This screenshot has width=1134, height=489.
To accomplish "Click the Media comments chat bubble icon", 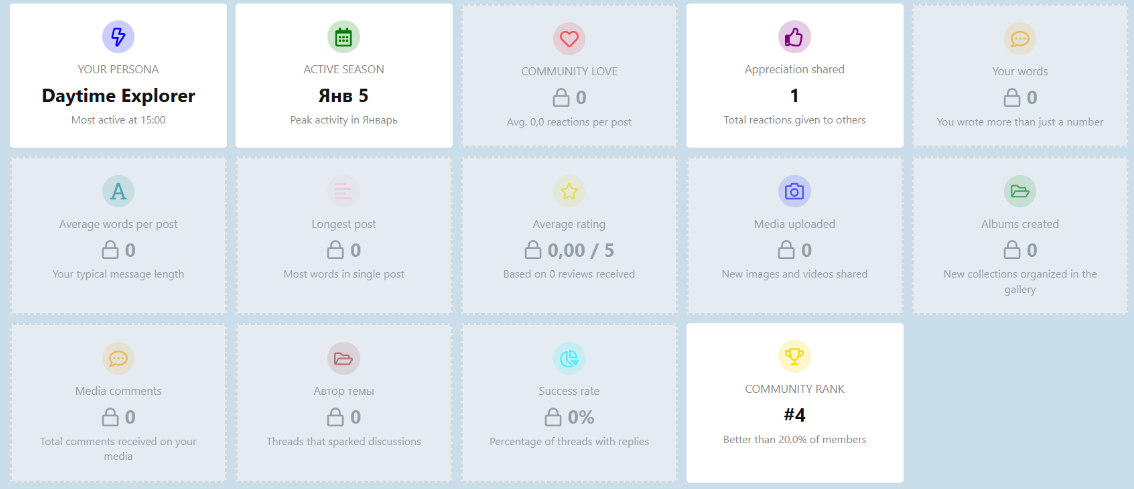I will (x=118, y=358).
